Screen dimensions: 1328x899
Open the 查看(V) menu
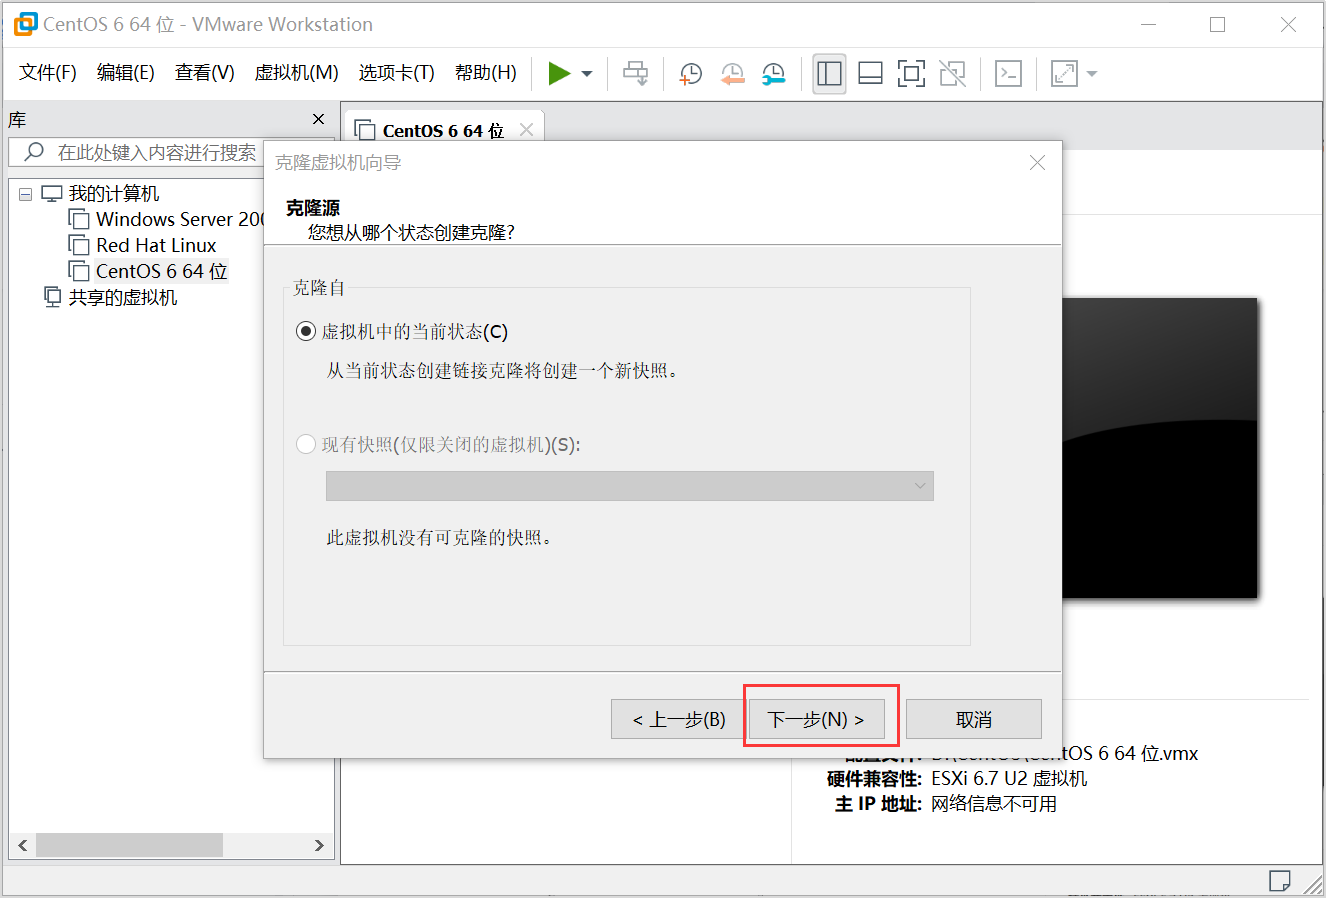(205, 72)
